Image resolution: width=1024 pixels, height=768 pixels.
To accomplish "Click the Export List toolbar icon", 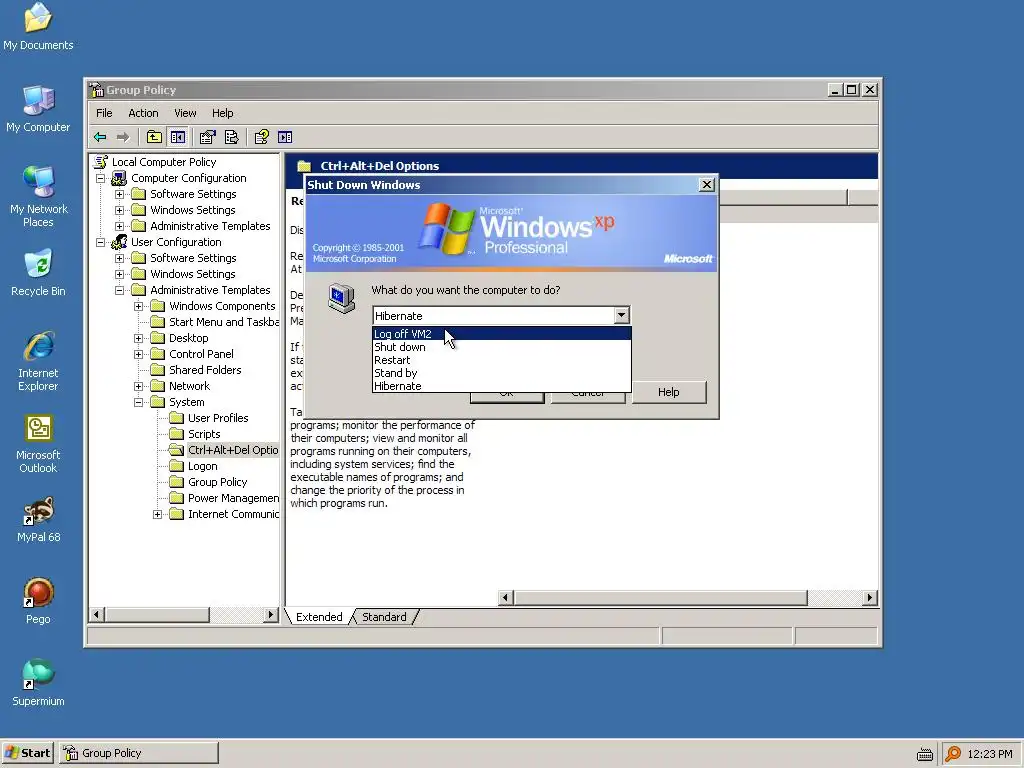I will (231, 137).
